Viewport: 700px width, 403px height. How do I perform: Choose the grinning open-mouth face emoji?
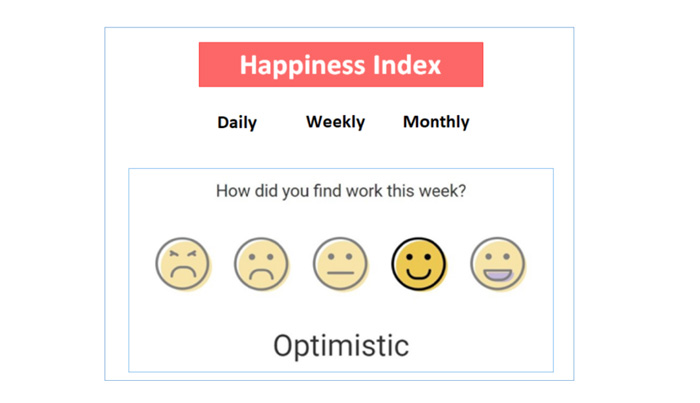pos(498,264)
